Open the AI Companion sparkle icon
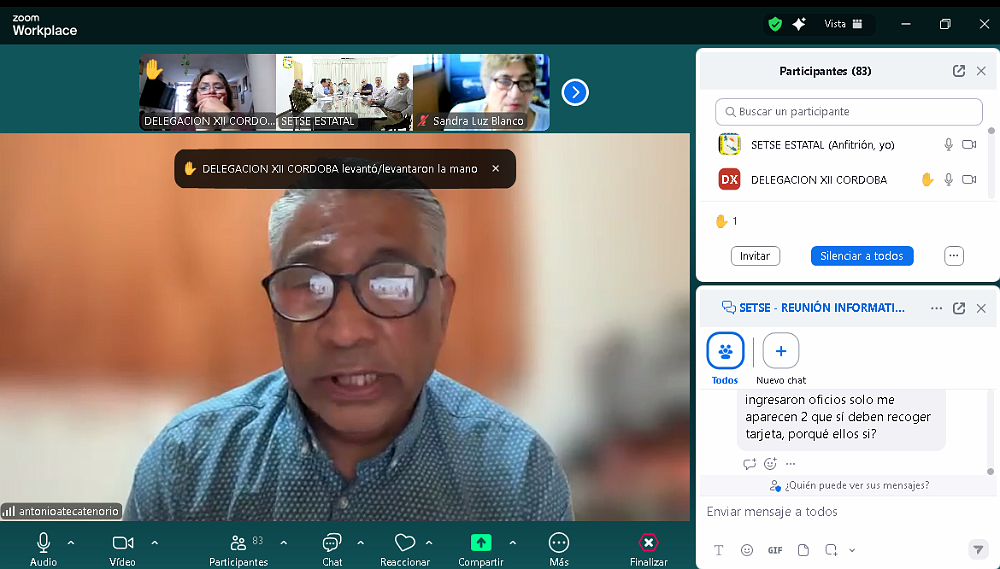Image resolution: width=1000 pixels, height=569 pixels. coord(799,24)
